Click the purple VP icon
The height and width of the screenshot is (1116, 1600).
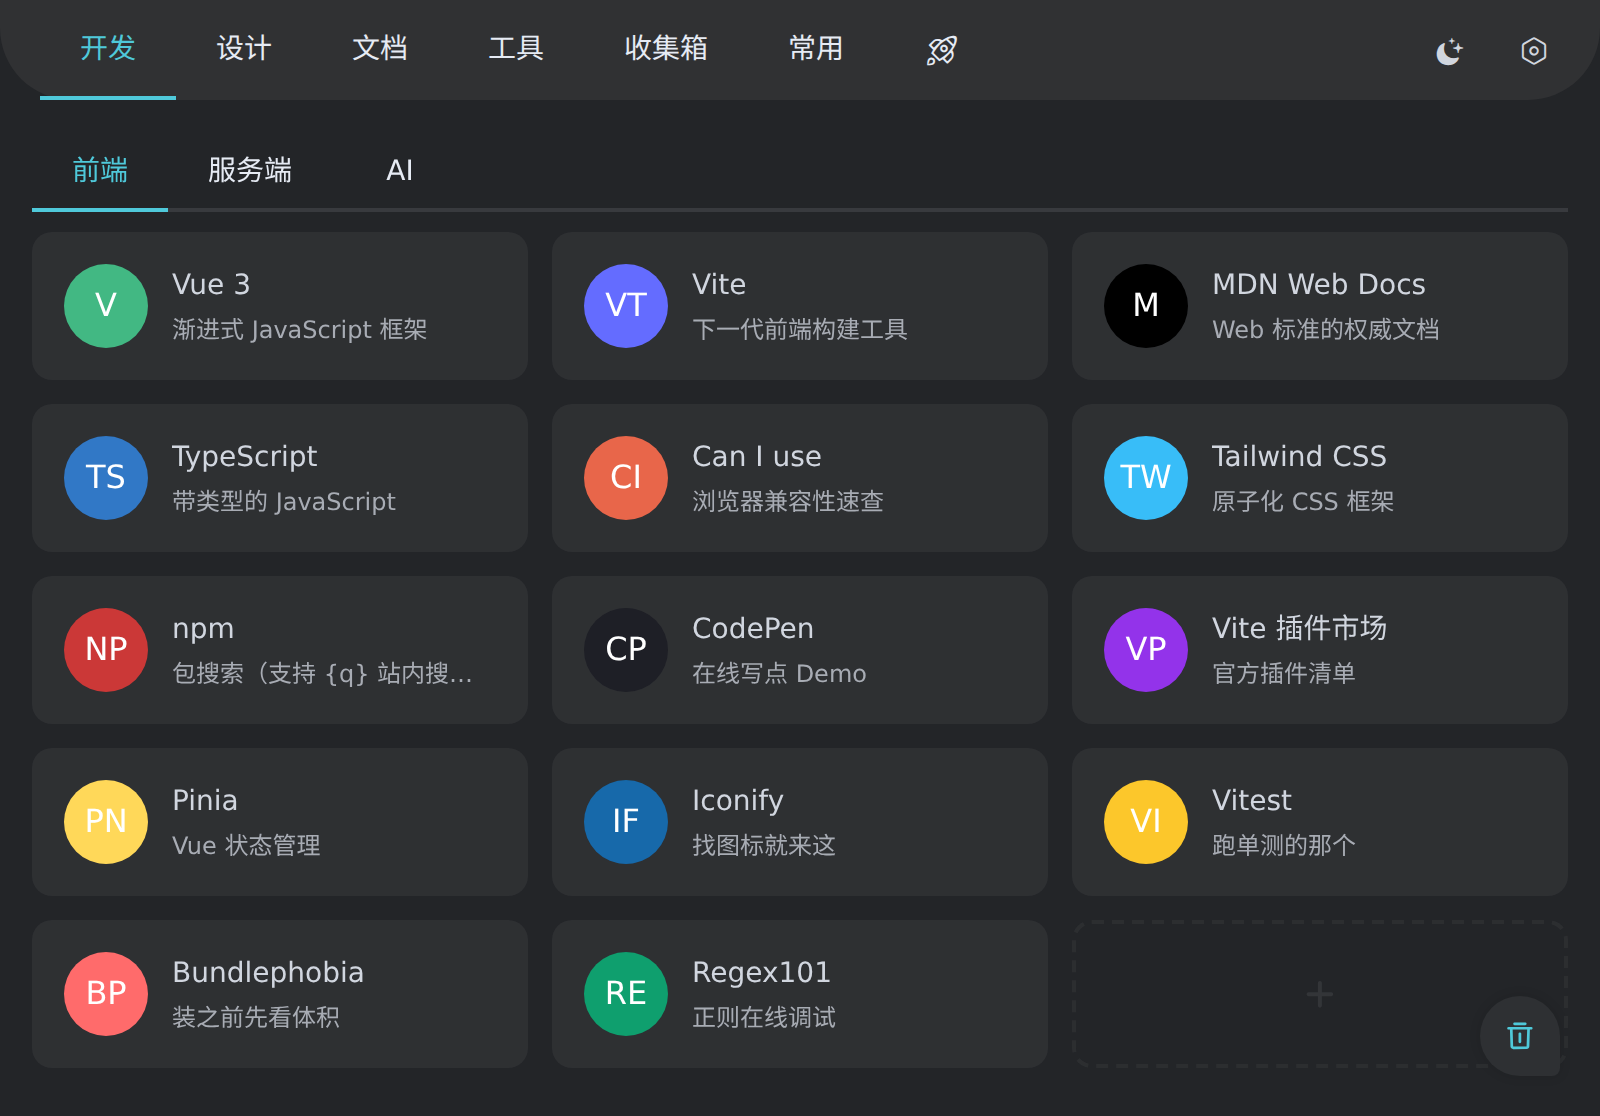tap(1146, 650)
